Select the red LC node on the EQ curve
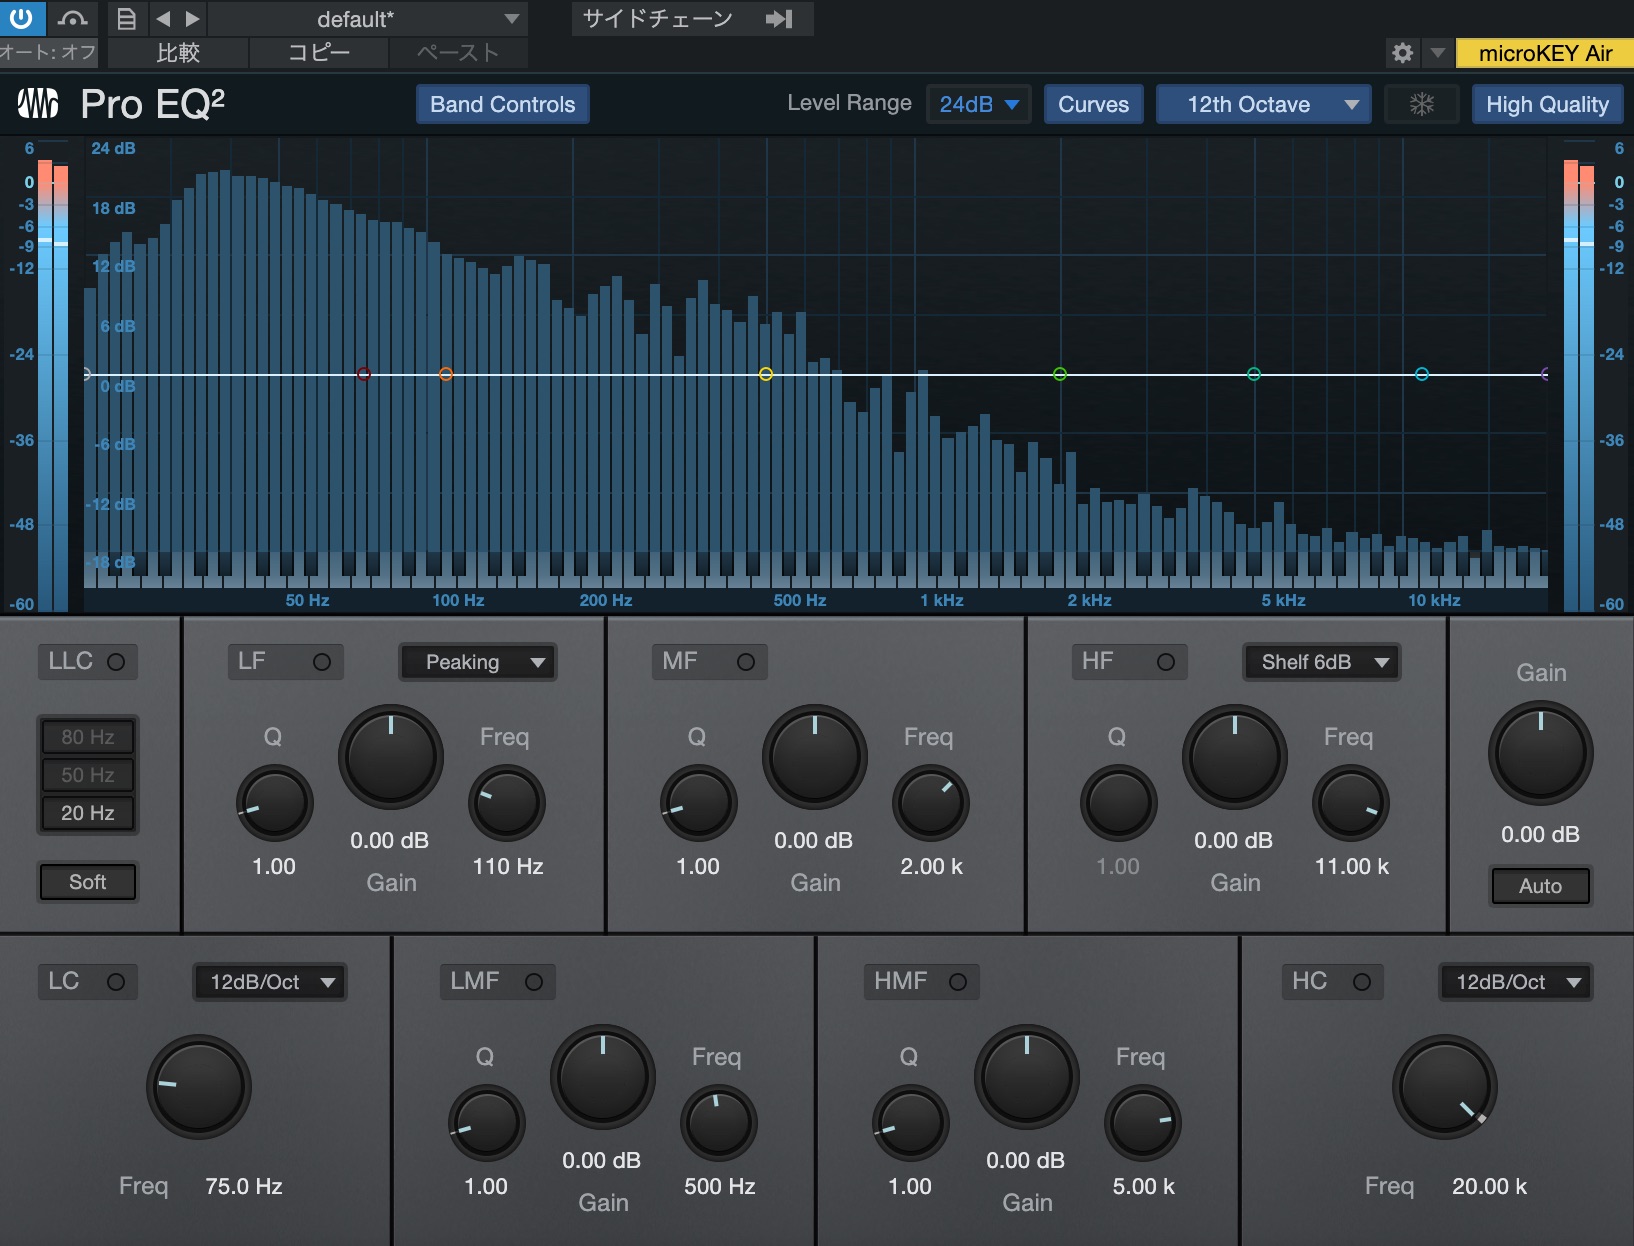 point(364,374)
